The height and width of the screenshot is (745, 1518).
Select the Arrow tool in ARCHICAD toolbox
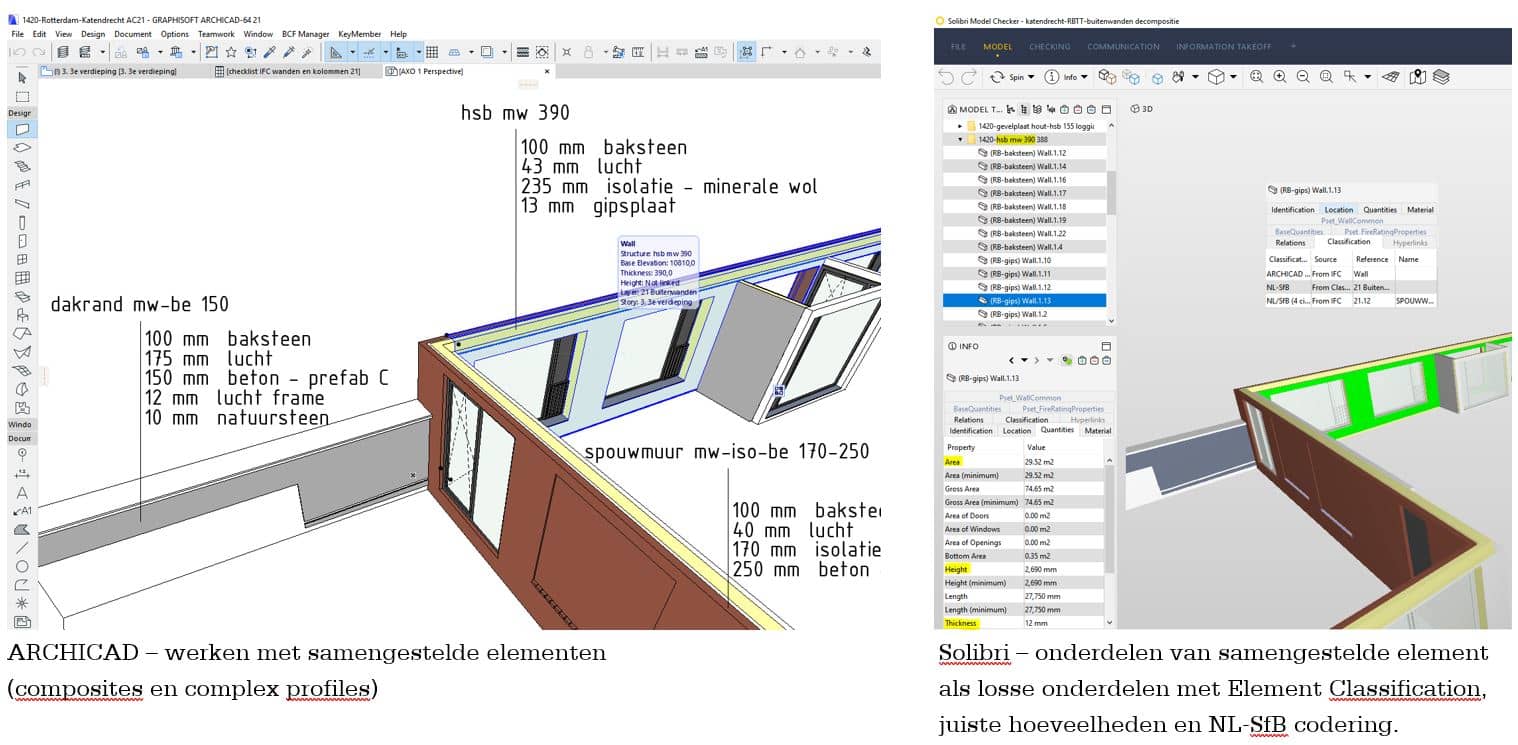click(x=22, y=77)
